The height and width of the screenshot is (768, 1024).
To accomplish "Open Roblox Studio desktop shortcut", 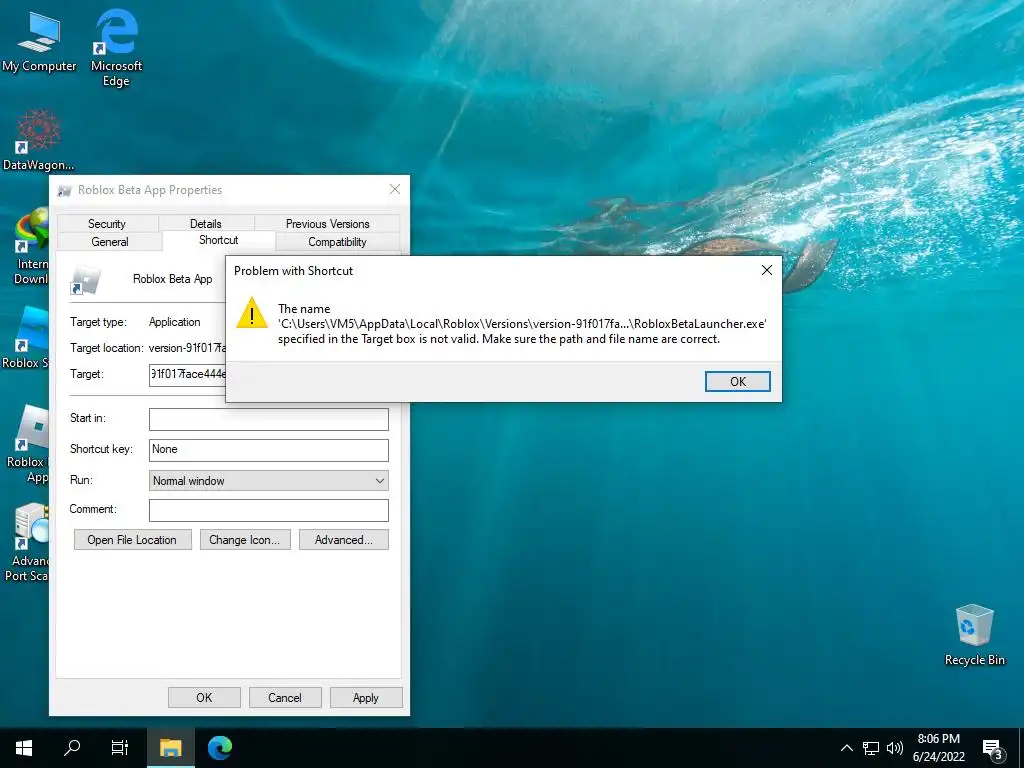I will pos(26,338).
